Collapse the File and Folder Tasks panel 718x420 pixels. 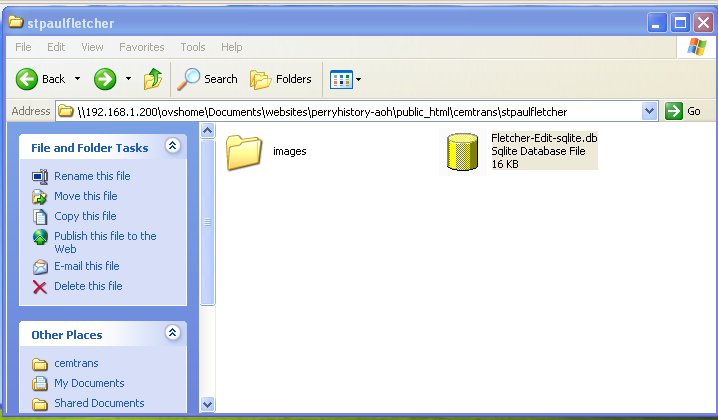click(x=173, y=146)
